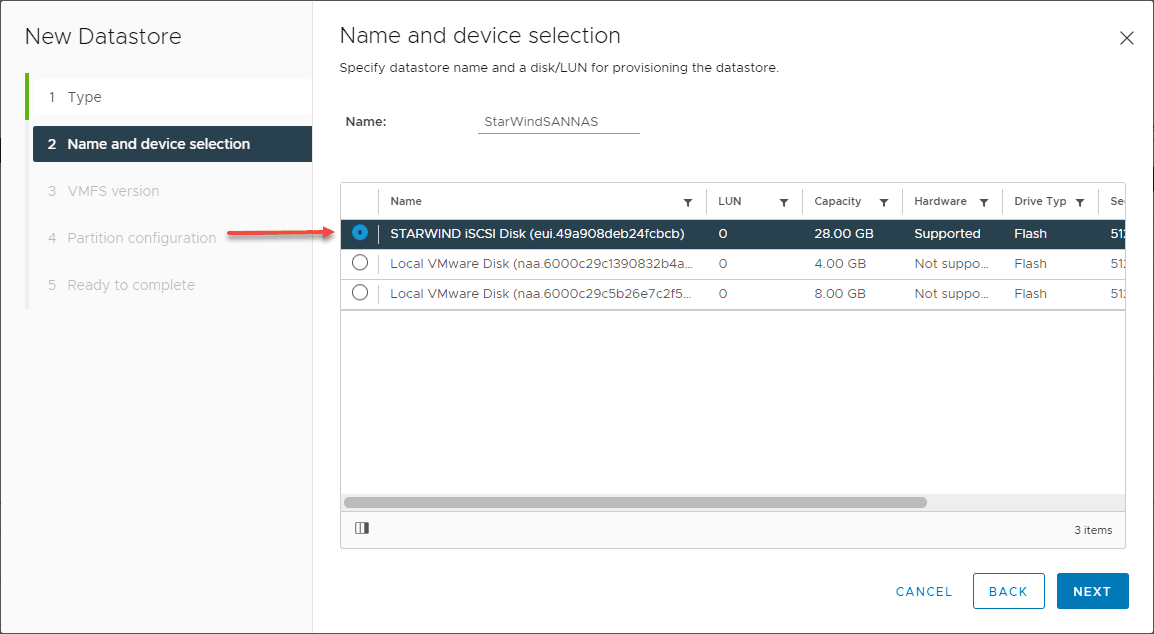Select the 4.00 GB Local VMware Disk radio
Screen dimensions: 1154x634
click(359, 263)
